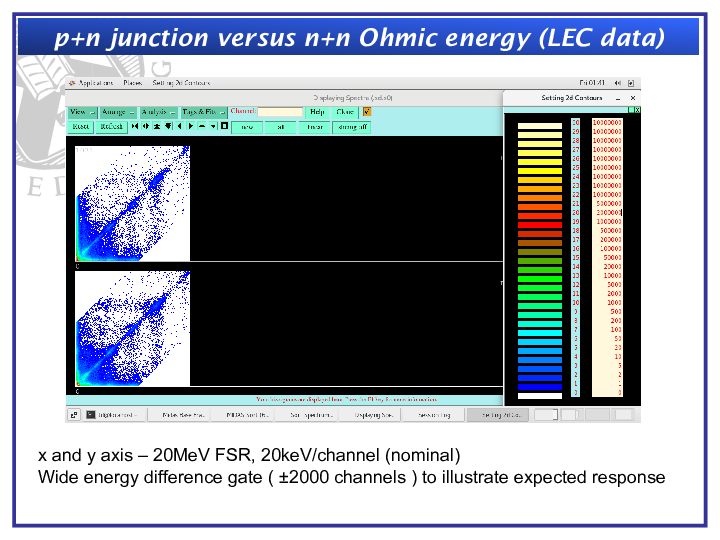Select the pure red swatch for level 19

(540, 225)
